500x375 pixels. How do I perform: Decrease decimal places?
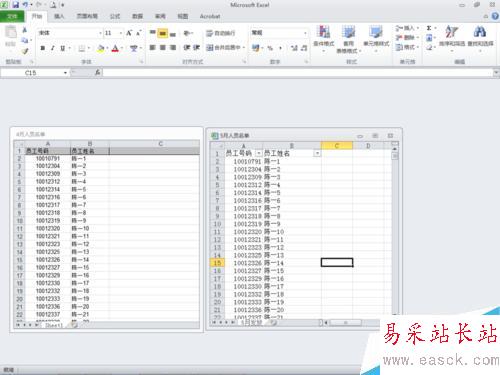(304, 48)
